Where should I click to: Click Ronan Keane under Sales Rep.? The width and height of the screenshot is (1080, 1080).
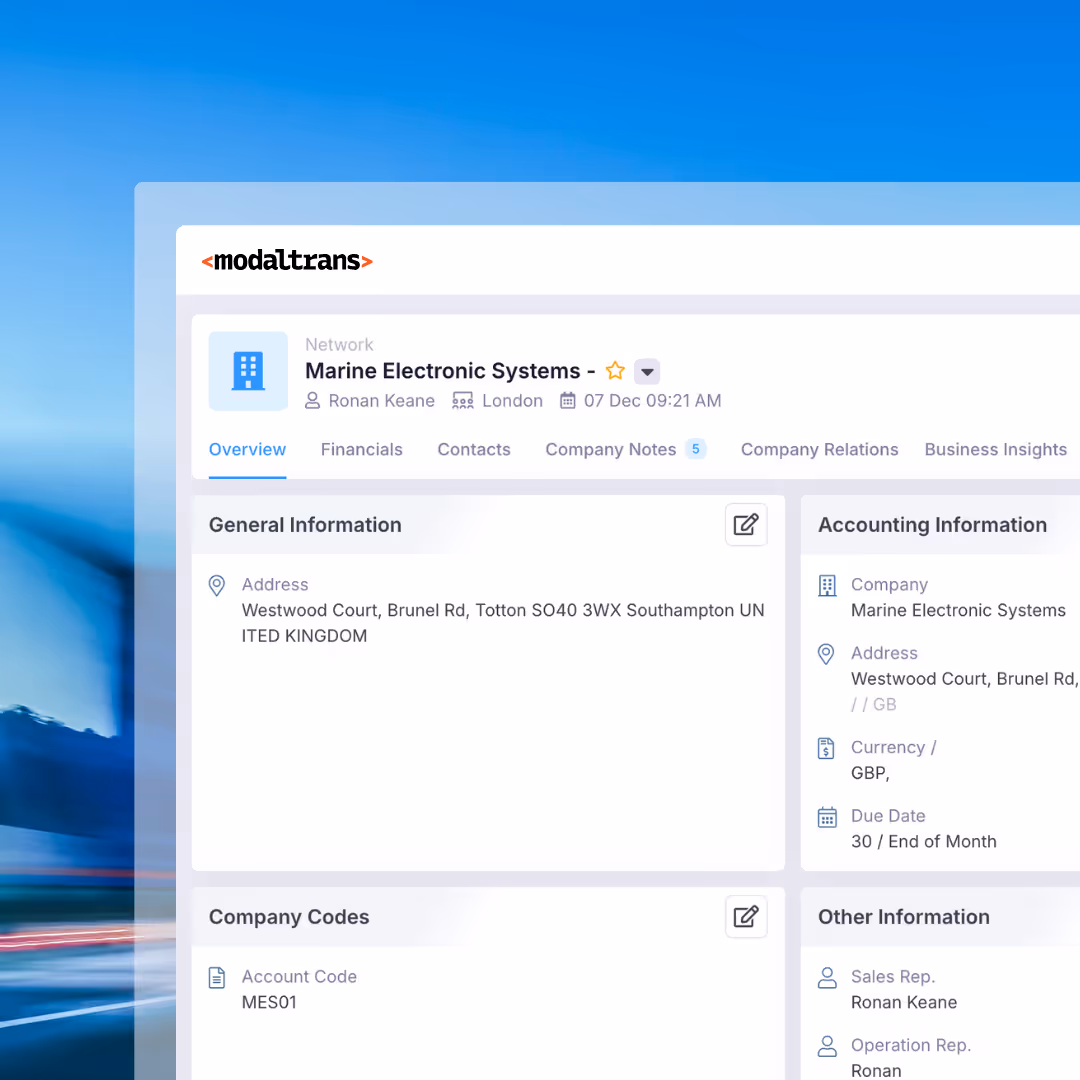904,1002
